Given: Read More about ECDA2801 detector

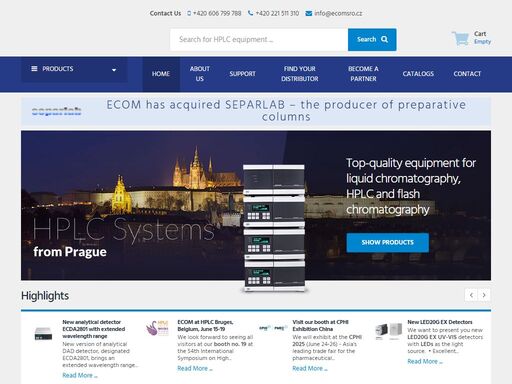Looking at the screenshot, I should pyautogui.click(x=80, y=375).
